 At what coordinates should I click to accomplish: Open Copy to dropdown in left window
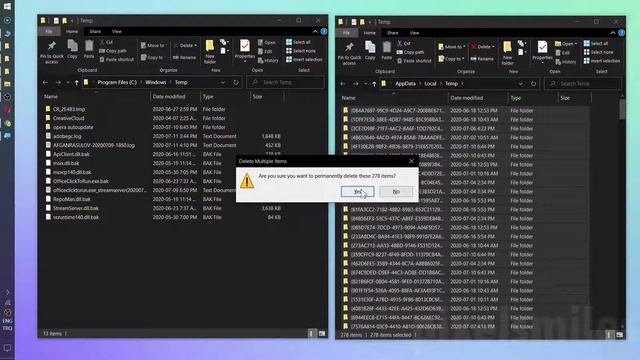coord(152,58)
